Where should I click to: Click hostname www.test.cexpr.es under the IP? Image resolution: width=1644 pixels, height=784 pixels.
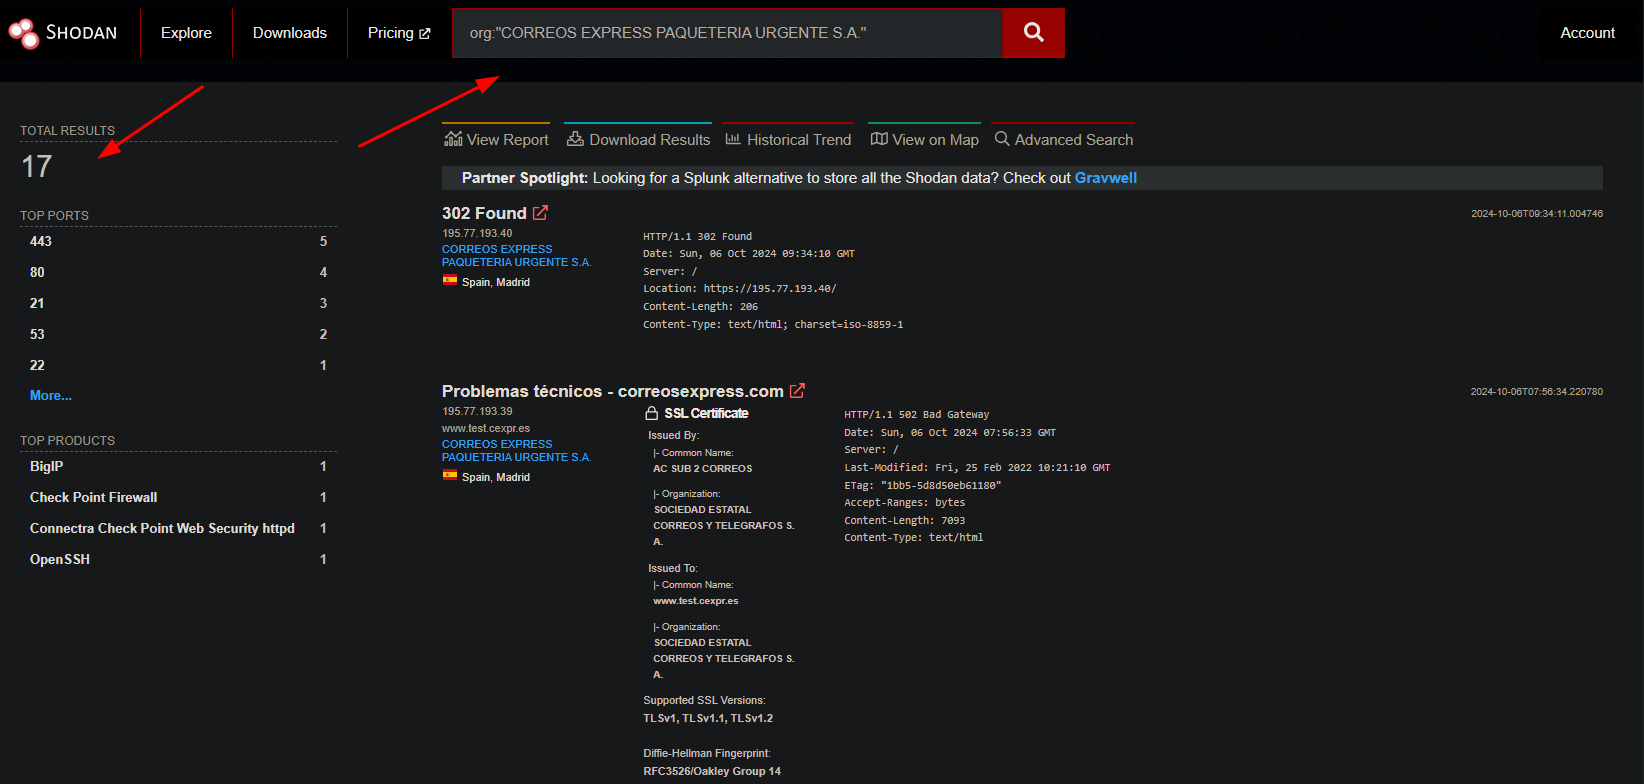486,428
